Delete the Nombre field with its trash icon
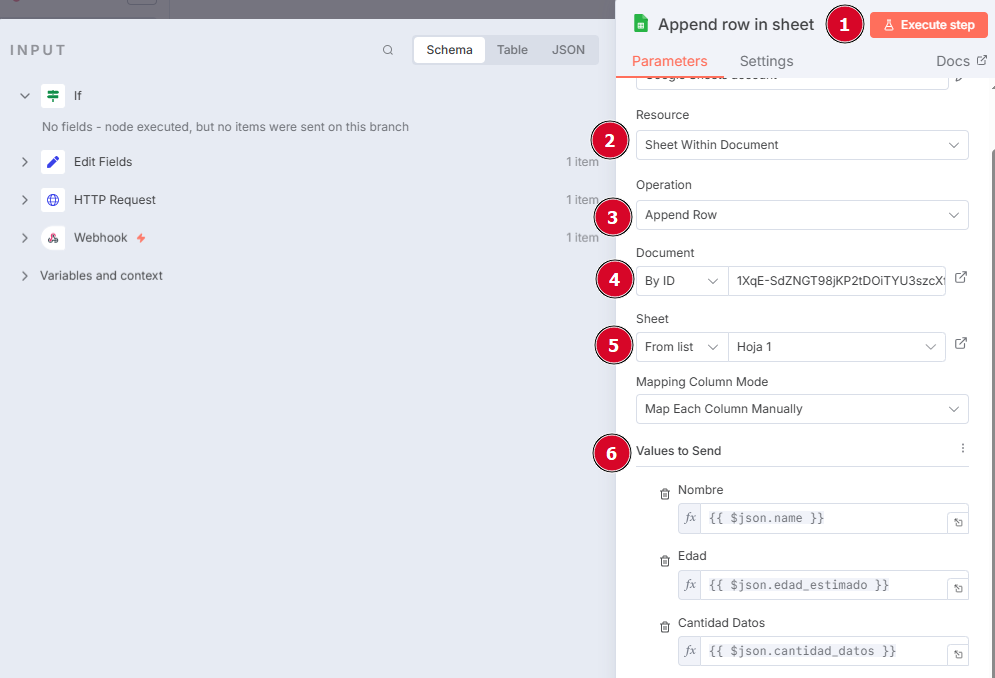Image resolution: width=995 pixels, height=678 pixels. tap(664, 494)
